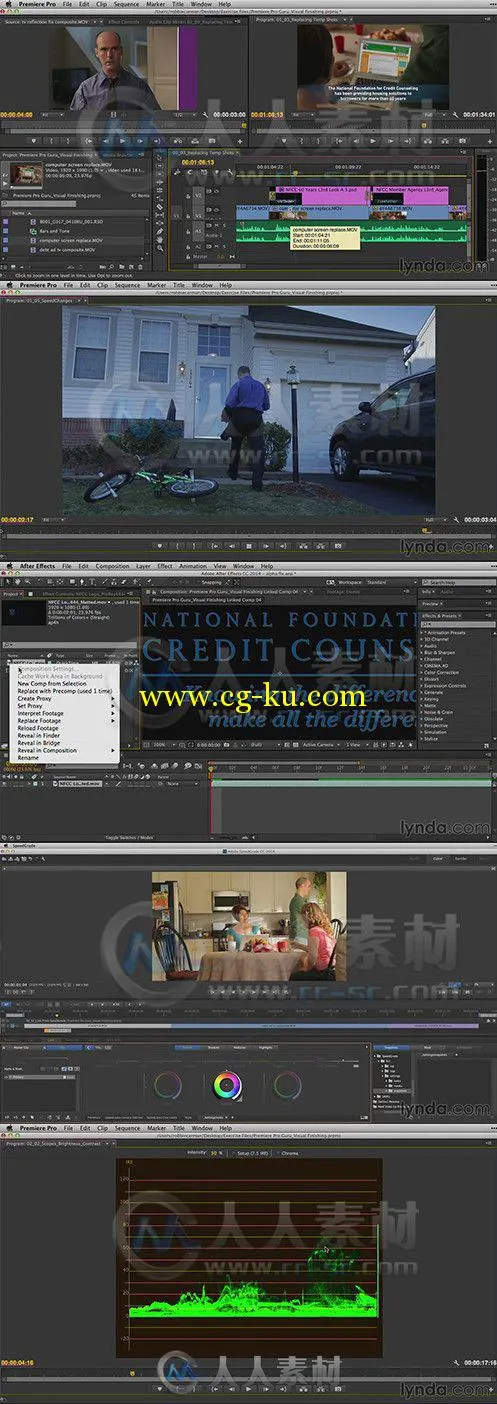This screenshot has width=497, height=1404.
Task: Click Search Help field in After Effects
Action: 455,581
